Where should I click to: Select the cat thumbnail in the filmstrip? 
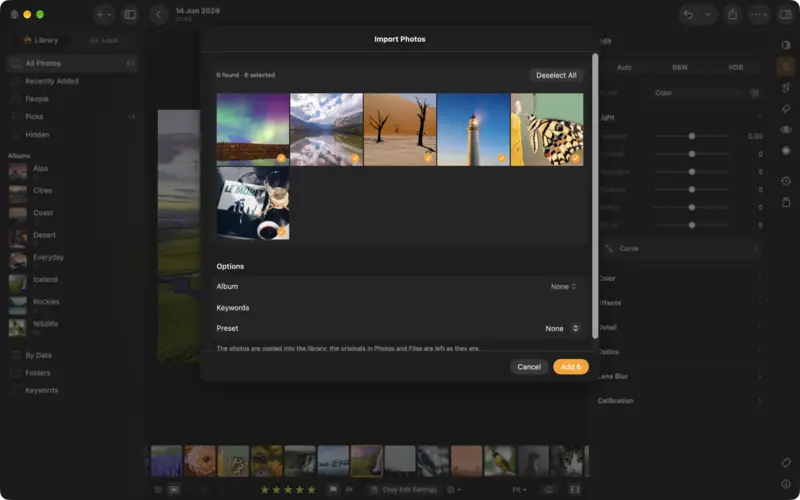tap(567, 461)
